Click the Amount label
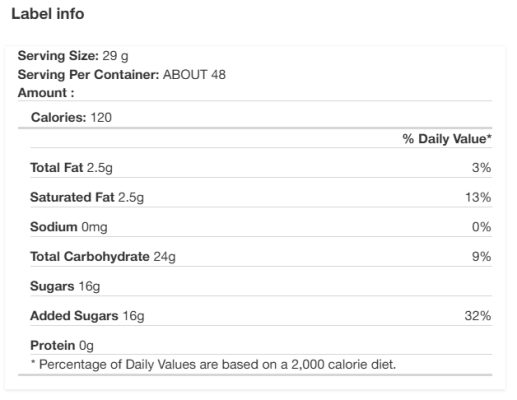 (x=46, y=93)
